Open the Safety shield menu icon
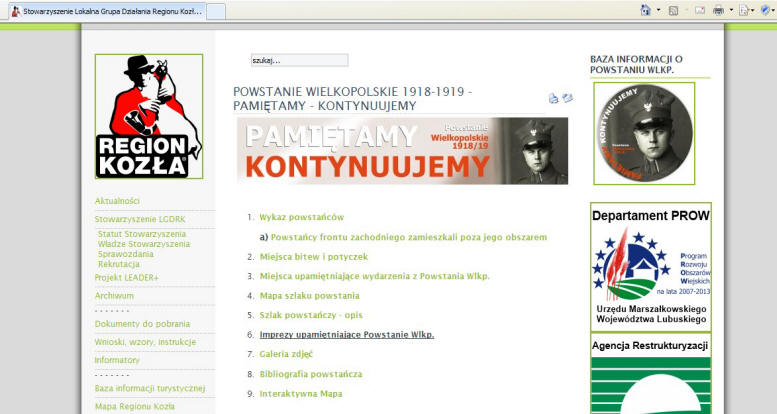Image resolution: width=777 pixels, height=414 pixels. (766, 10)
